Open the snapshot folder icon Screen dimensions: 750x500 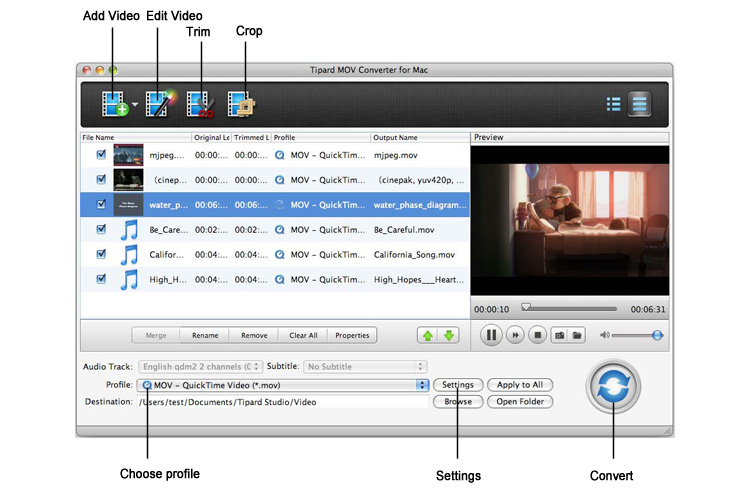click(577, 335)
